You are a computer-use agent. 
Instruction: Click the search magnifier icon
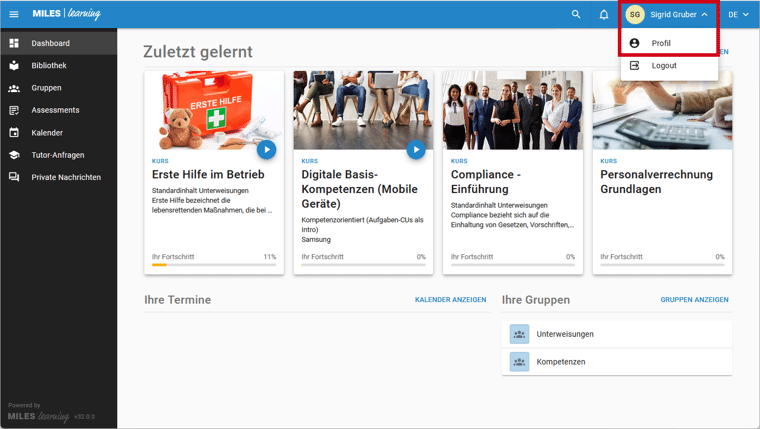click(x=575, y=14)
